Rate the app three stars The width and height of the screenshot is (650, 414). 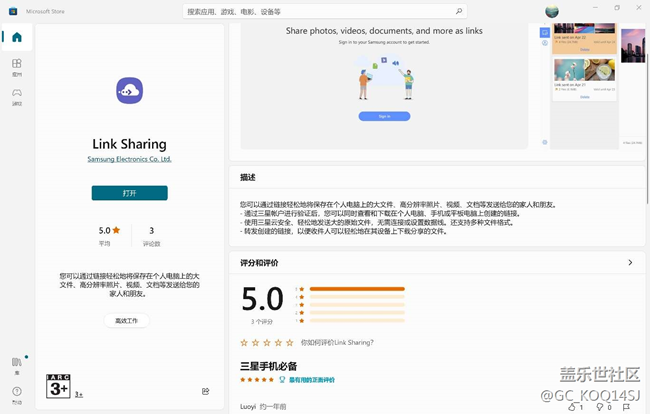click(267, 342)
